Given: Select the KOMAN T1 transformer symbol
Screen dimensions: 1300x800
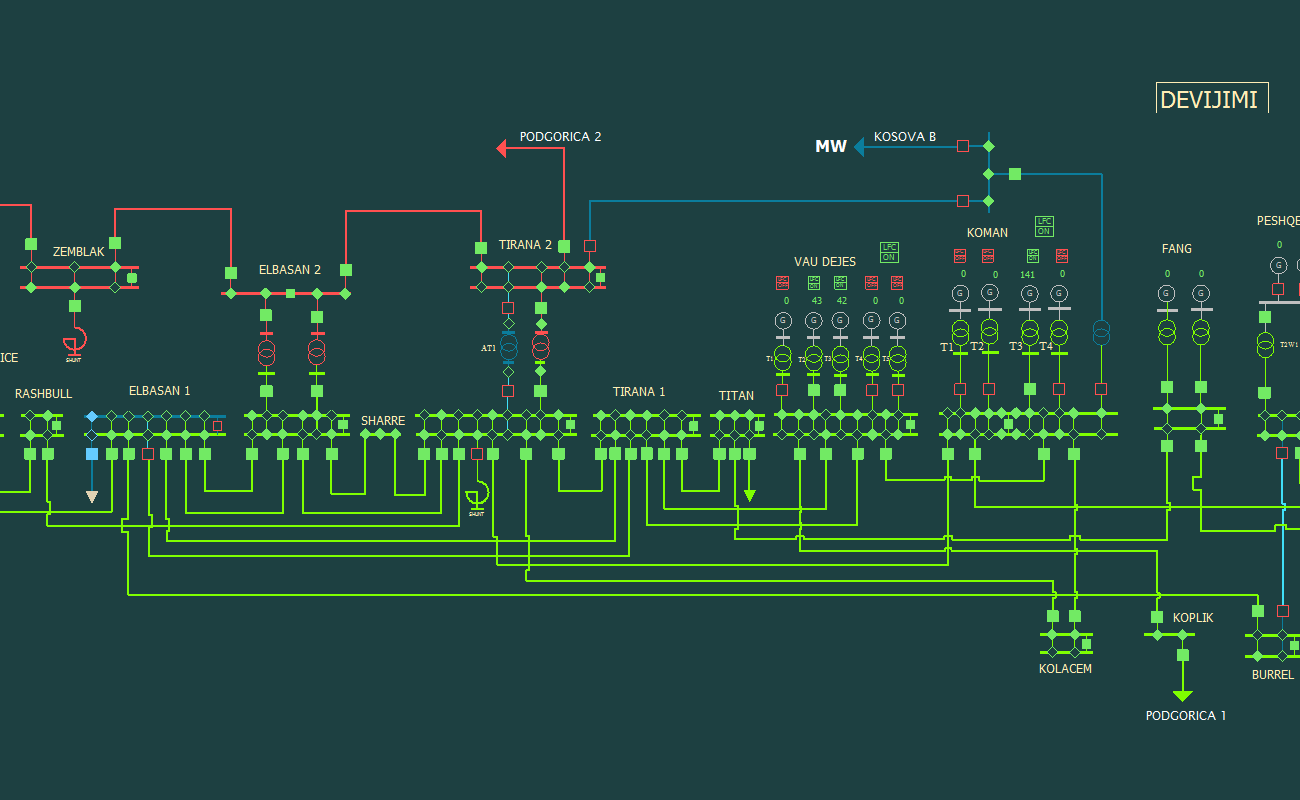Looking at the screenshot, I should tap(960, 329).
